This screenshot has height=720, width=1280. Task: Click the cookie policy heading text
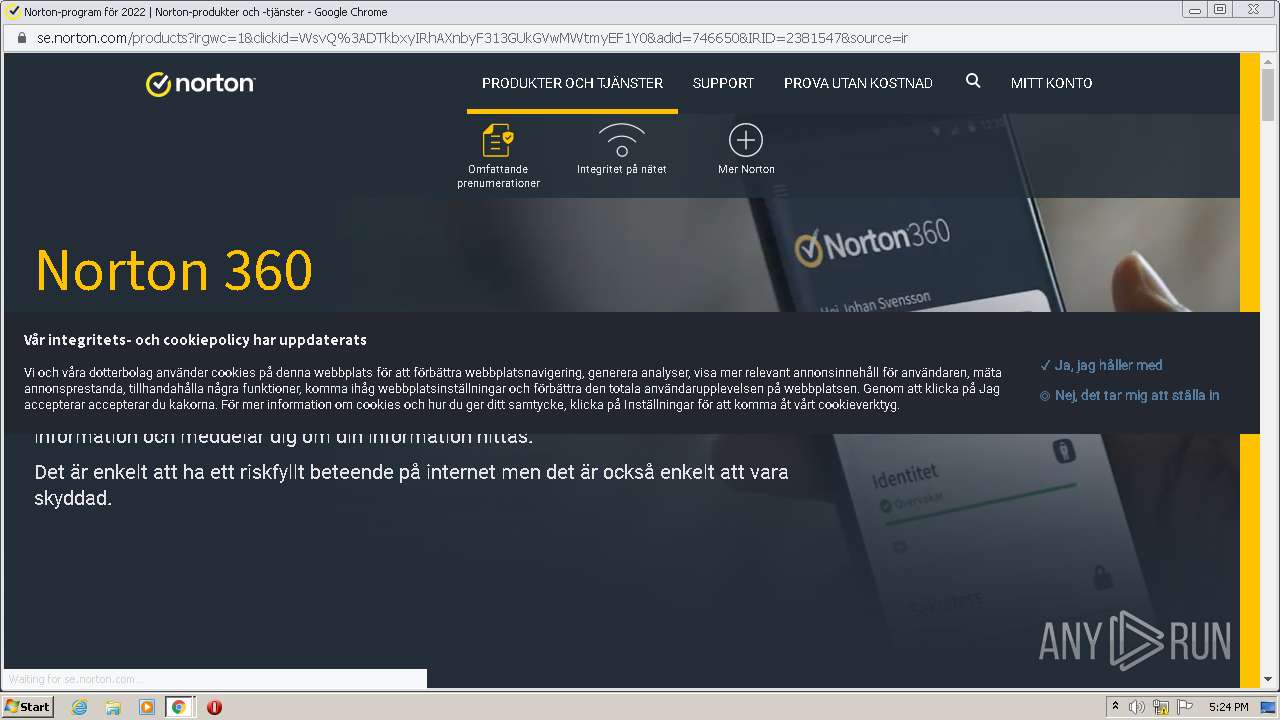pyautogui.click(x=195, y=340)
